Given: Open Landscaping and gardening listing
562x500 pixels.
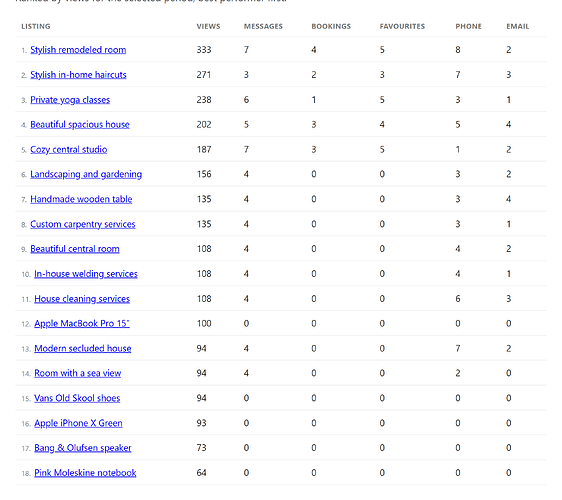Looking at the screenshot, I should coord(86,175).
